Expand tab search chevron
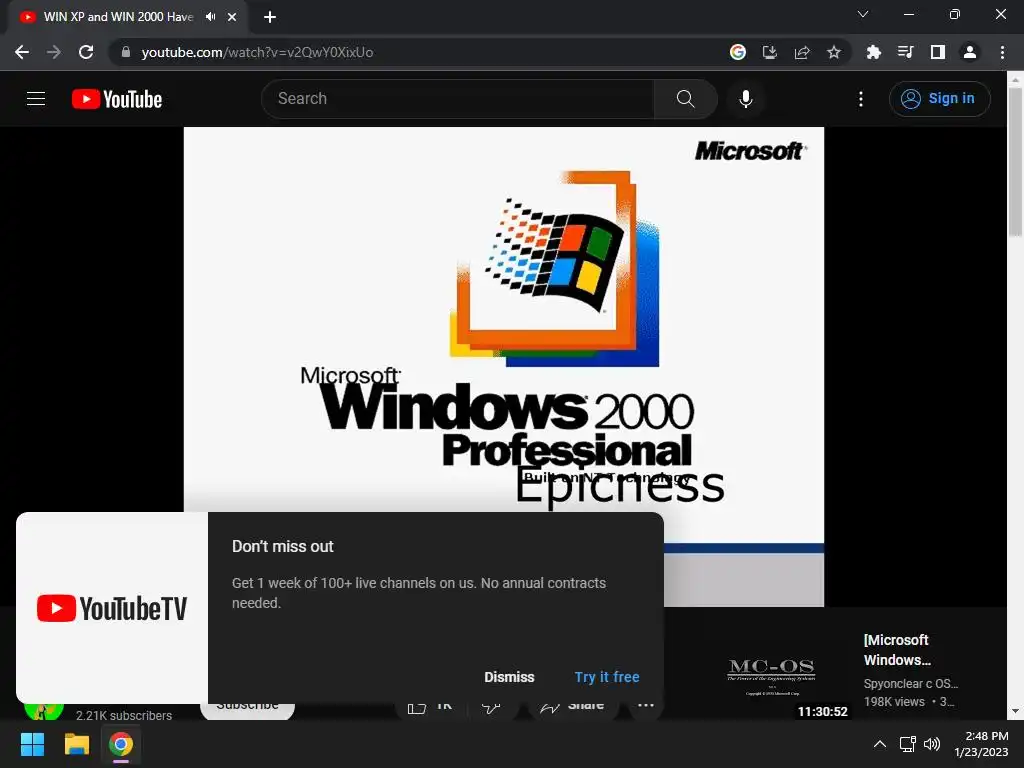The height and width of the screenshot is (768, 1024). pos(863,14)
